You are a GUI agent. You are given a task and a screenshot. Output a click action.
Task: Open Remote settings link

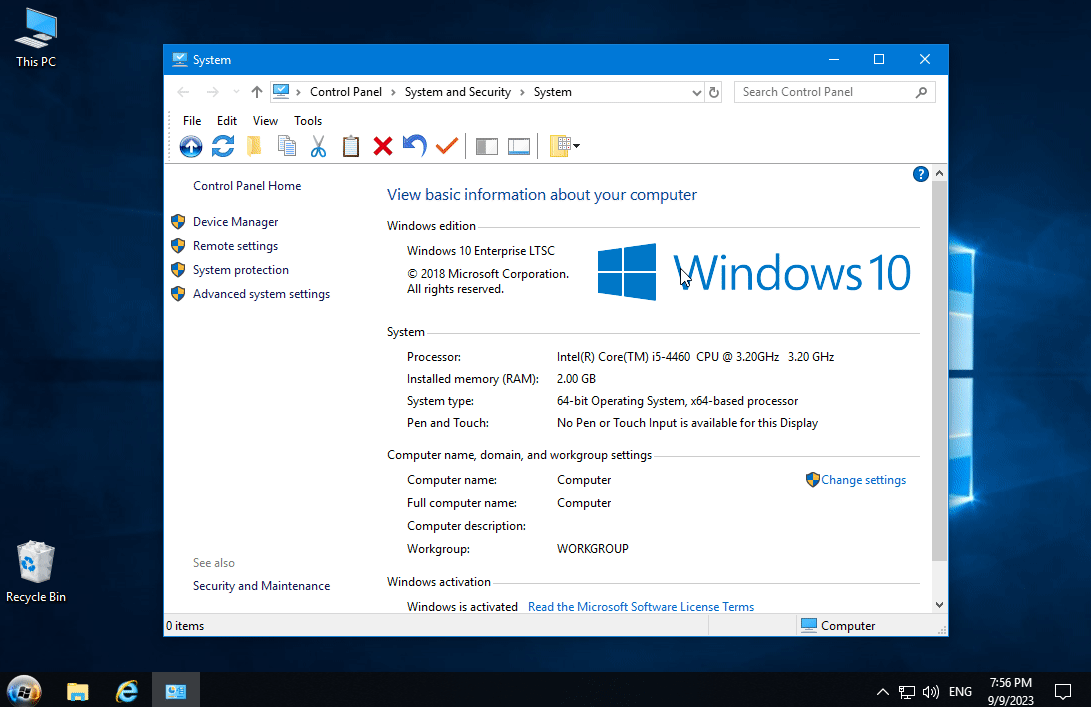[x=235, y=246]
